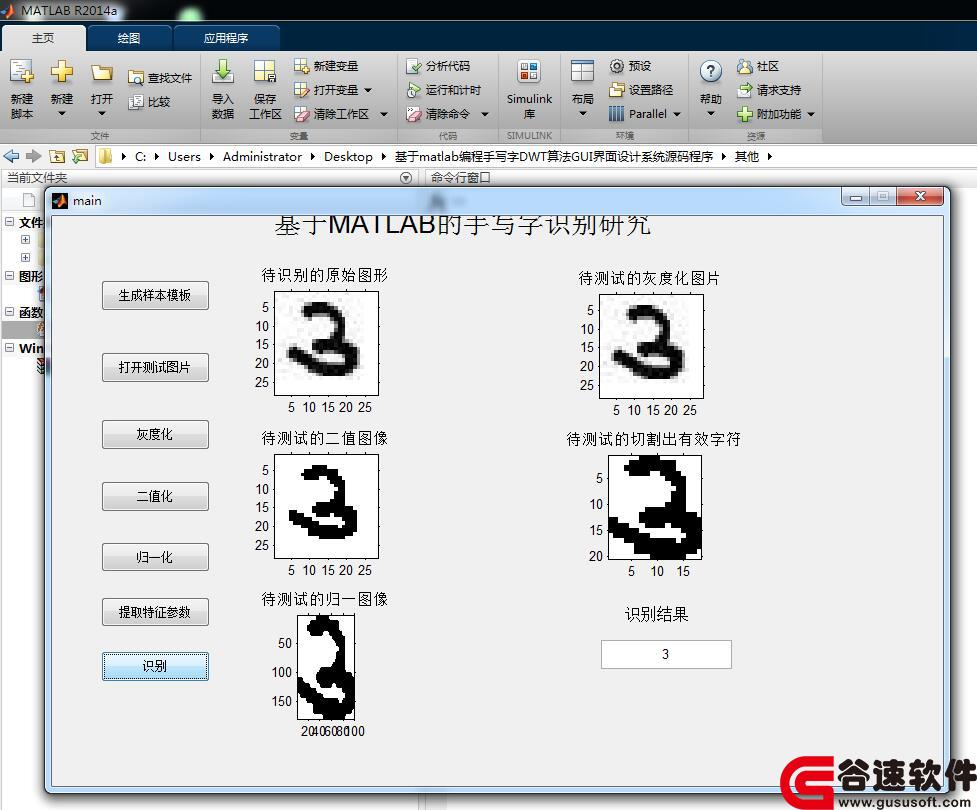The width and height of the screenshot is (977, 810).
Task: Click 运行和计时 (Run and Time) icon
Action: pos(414,90)
